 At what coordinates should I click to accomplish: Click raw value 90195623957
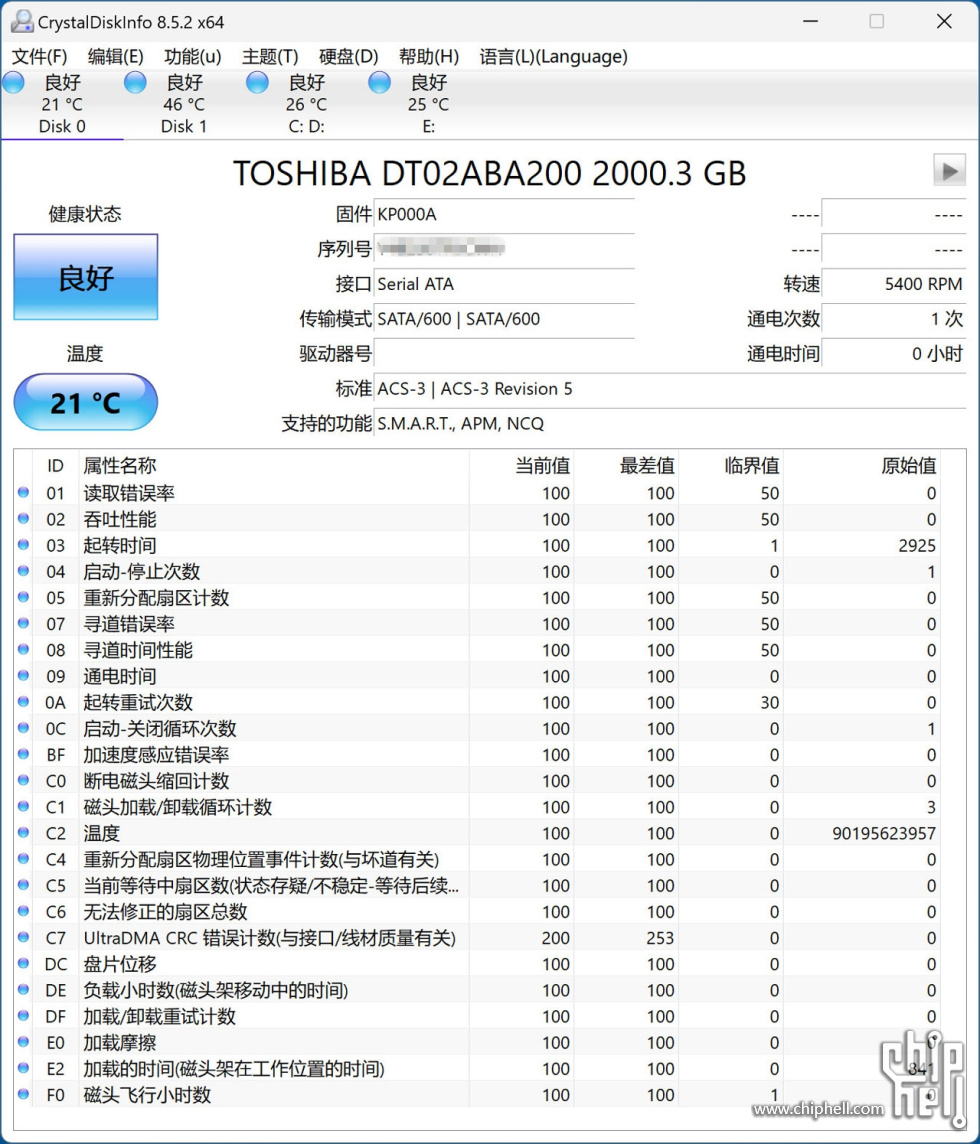click(x=884, y=833)
